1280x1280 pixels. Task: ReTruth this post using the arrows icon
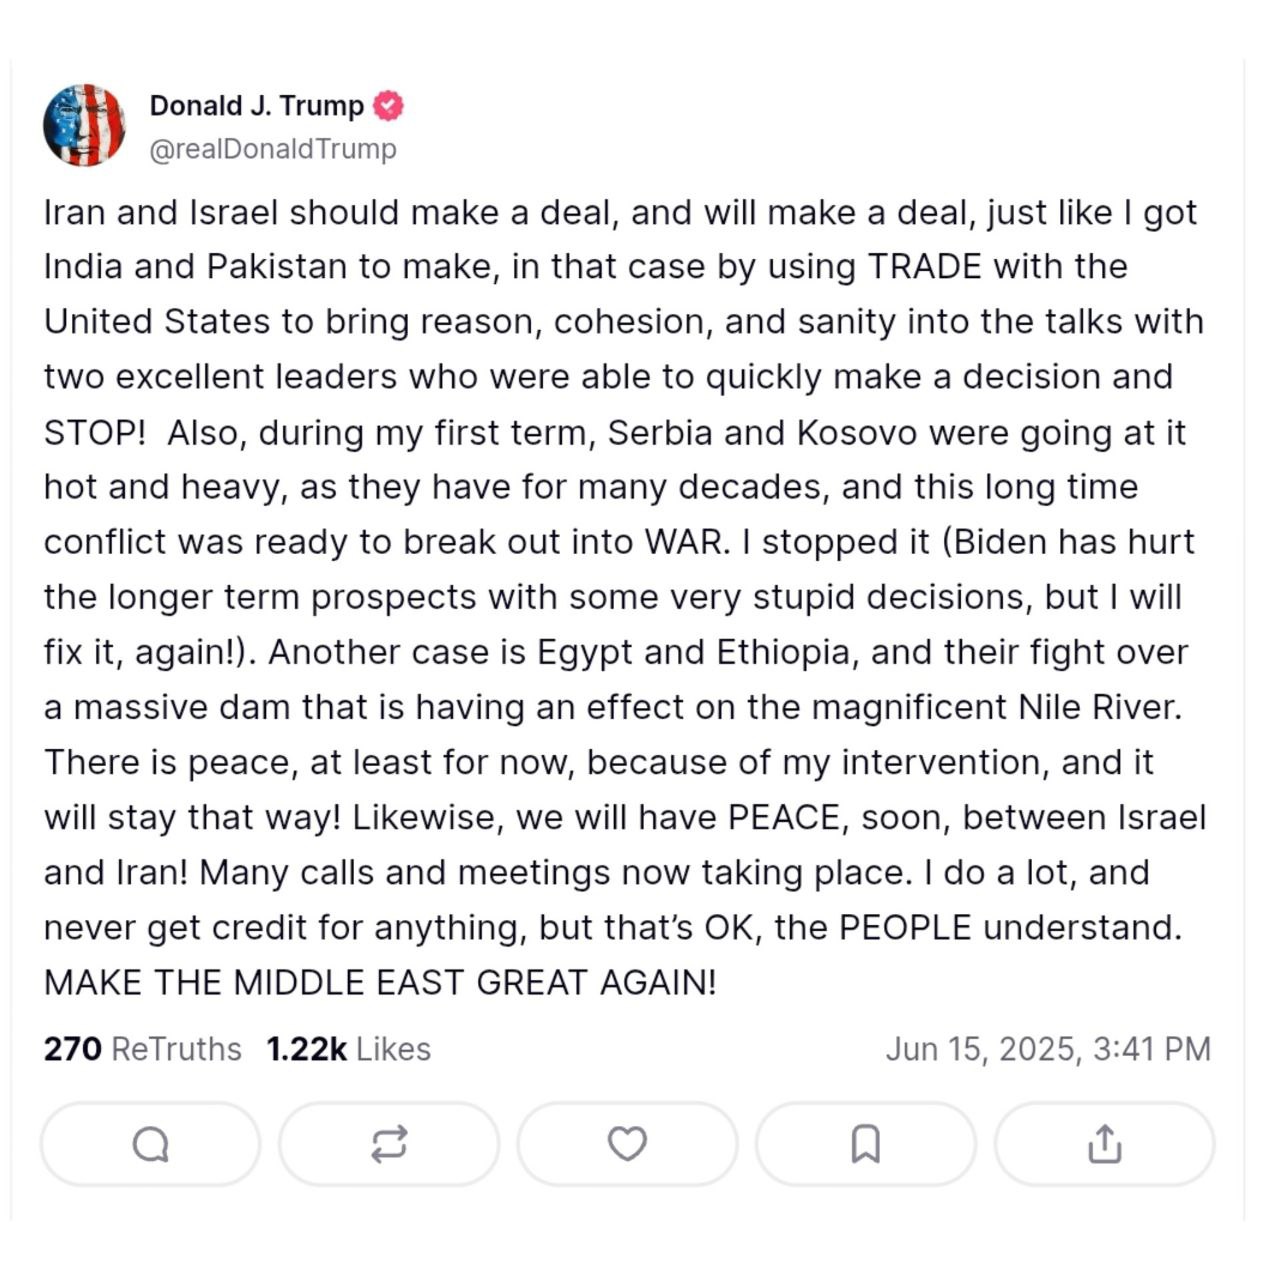389,1144
